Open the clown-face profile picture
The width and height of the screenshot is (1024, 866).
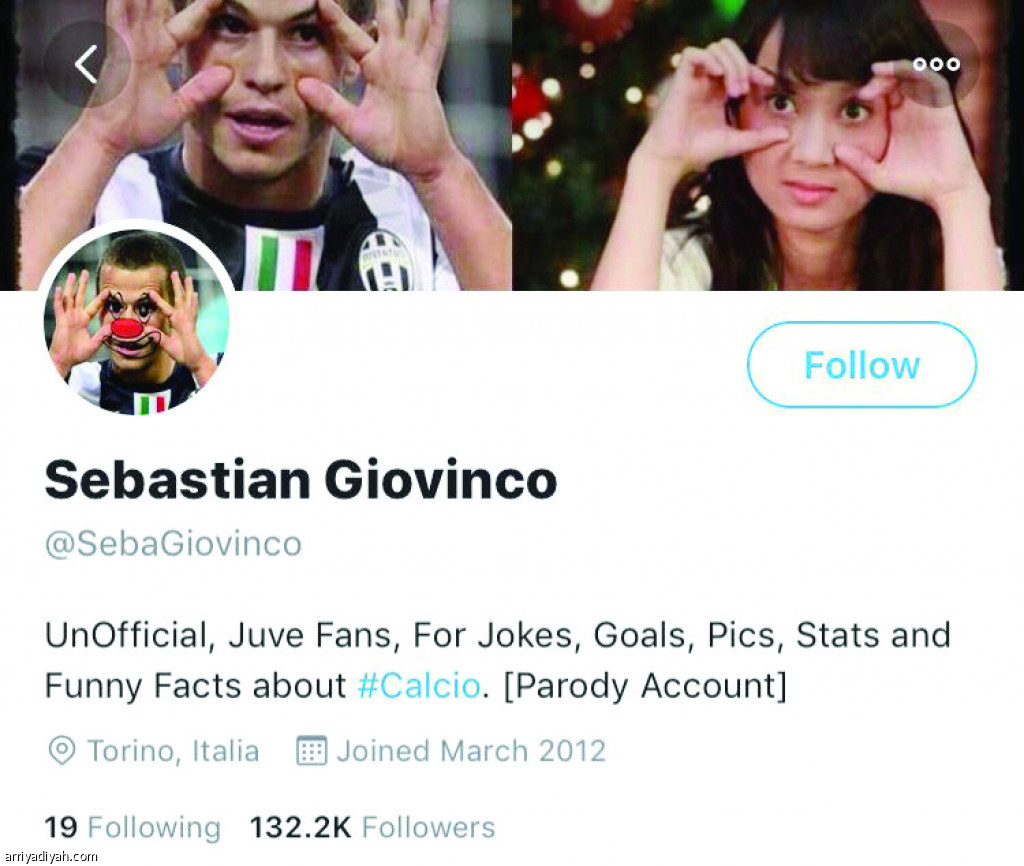[x=136, y=321]
